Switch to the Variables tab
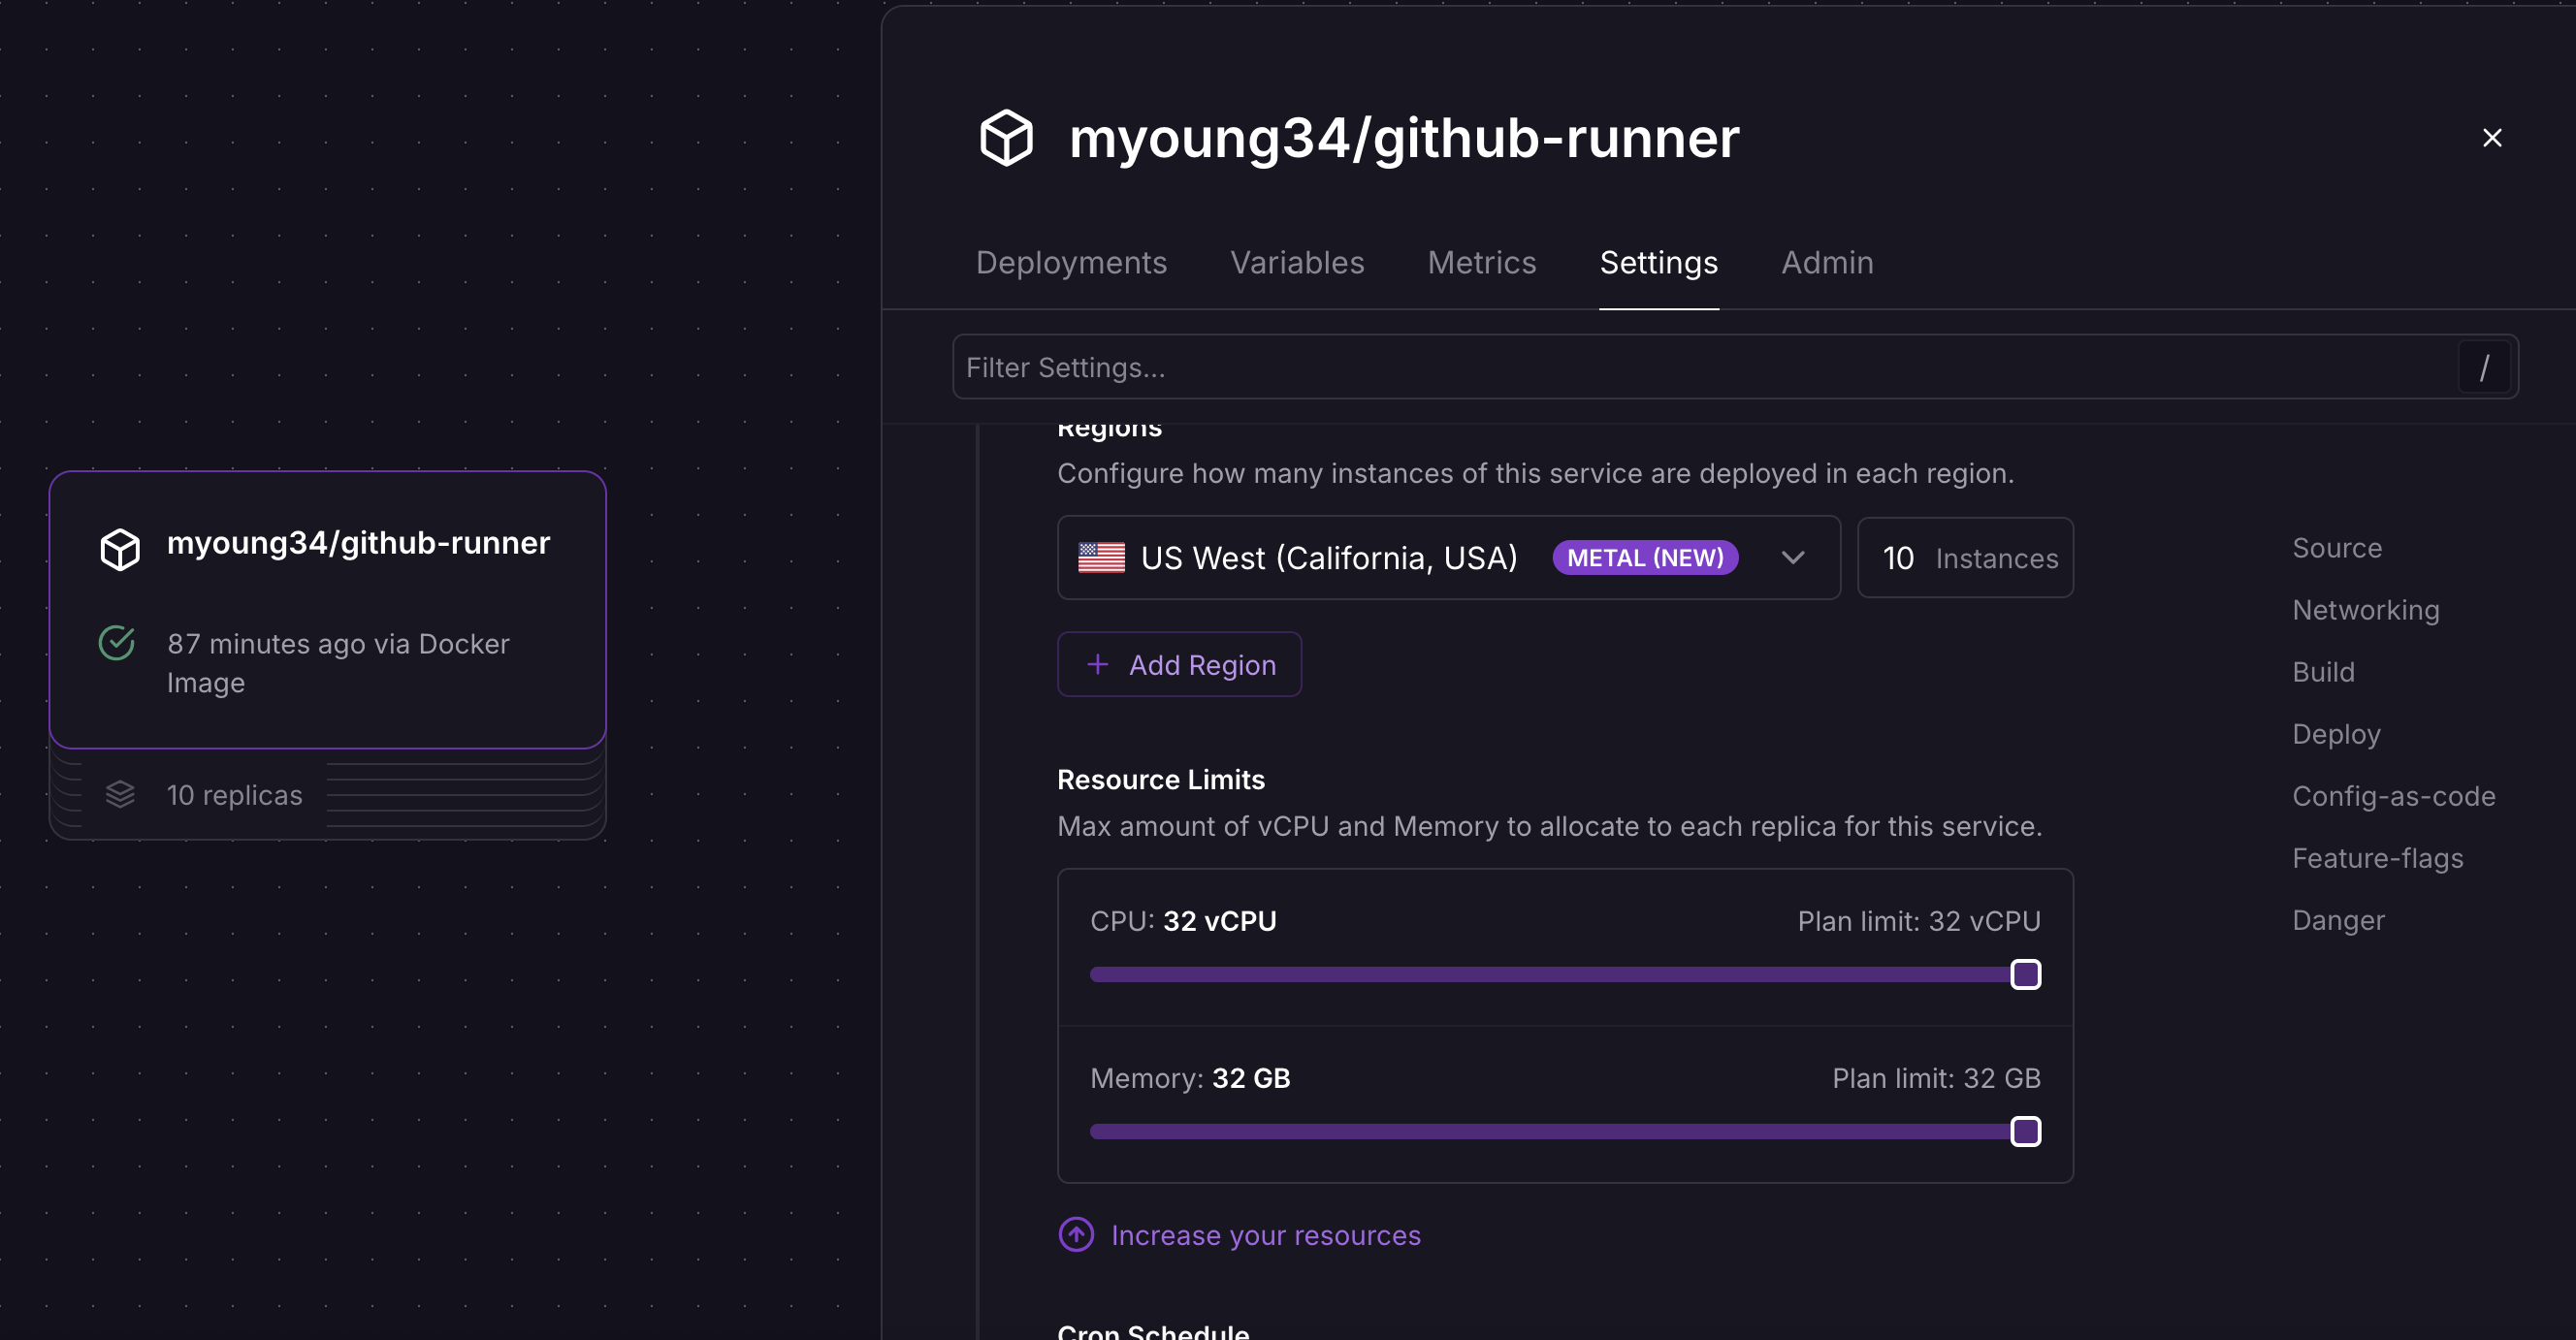2576x1340 pixels. 1297,262
